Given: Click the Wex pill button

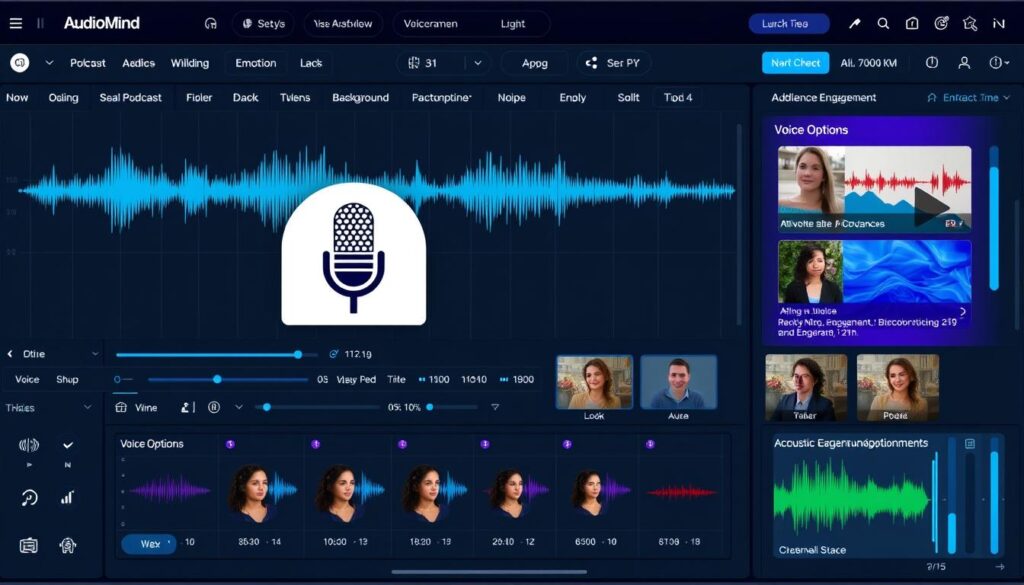Looking at the screenshot, I should (x=149, y=543).
